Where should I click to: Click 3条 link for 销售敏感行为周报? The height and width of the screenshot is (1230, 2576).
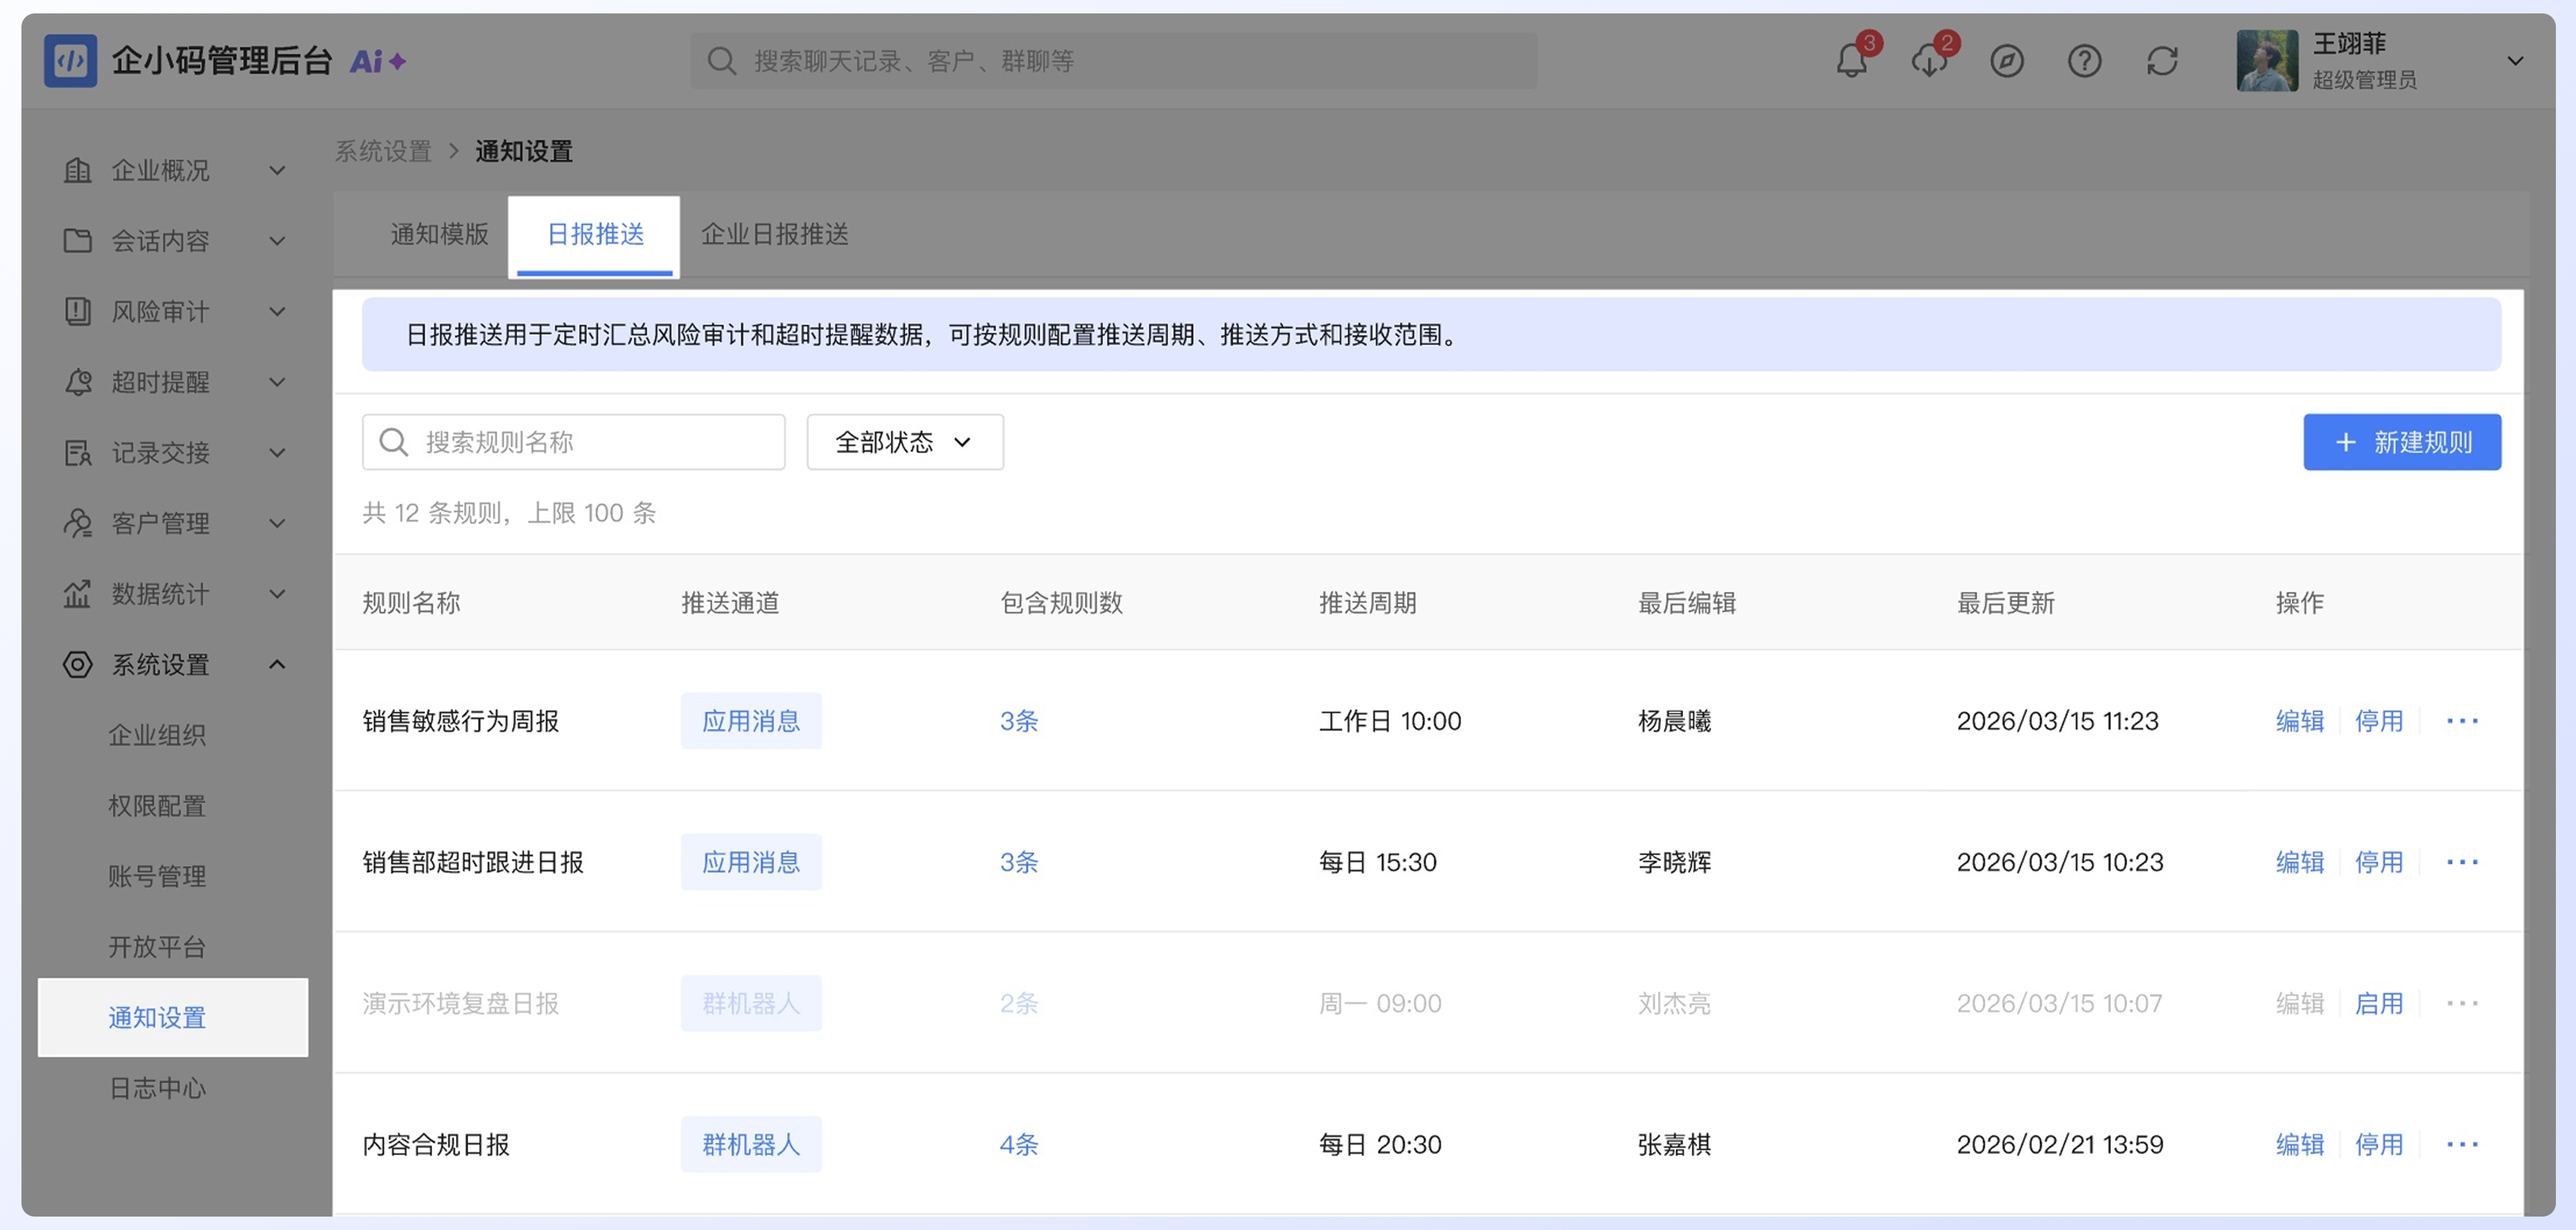pos(1019,721)
